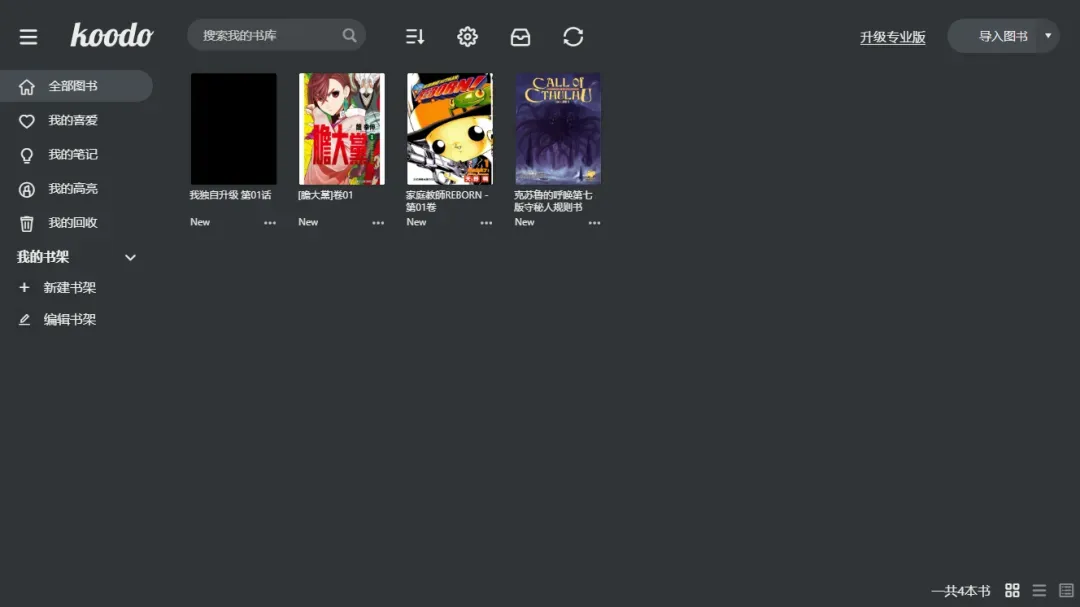Viewport: 1080px width, 607px height.
Task: Switch to grid card view mode
Action: point(1012,591)
